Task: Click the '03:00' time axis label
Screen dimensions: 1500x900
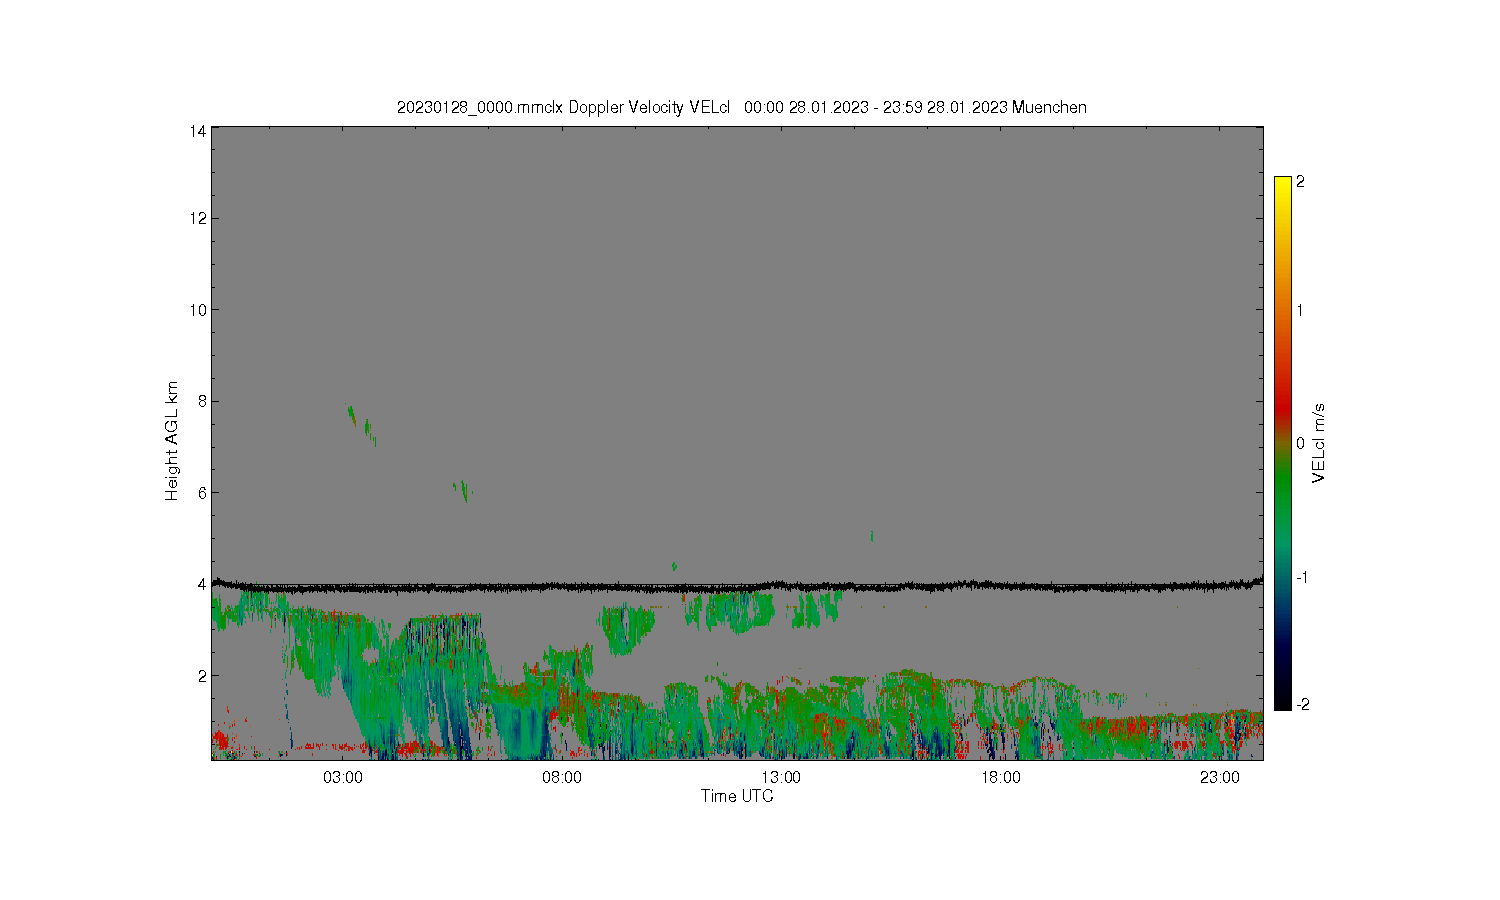Action: coord(343,778)
